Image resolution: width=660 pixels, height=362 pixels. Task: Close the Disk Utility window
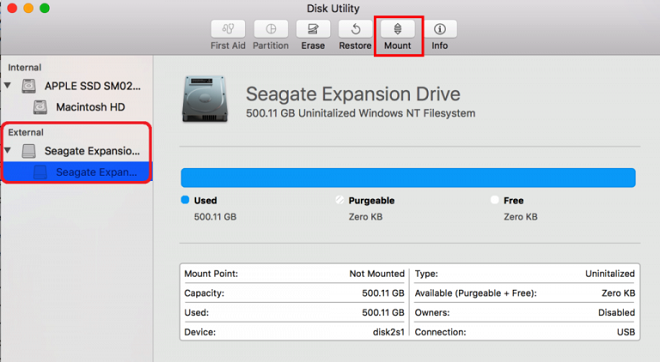(12, 8)
